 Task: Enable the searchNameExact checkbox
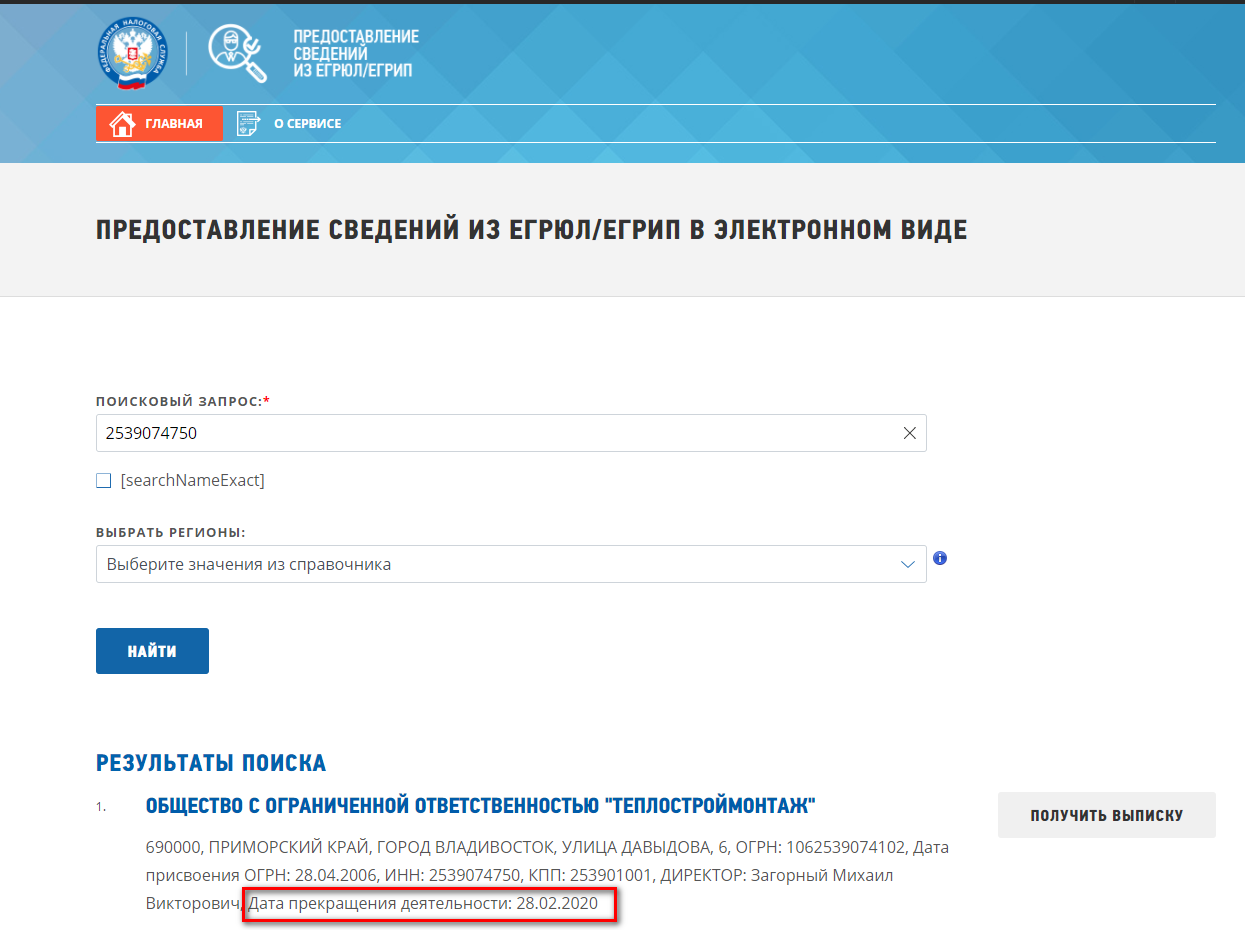pos(104,481)
